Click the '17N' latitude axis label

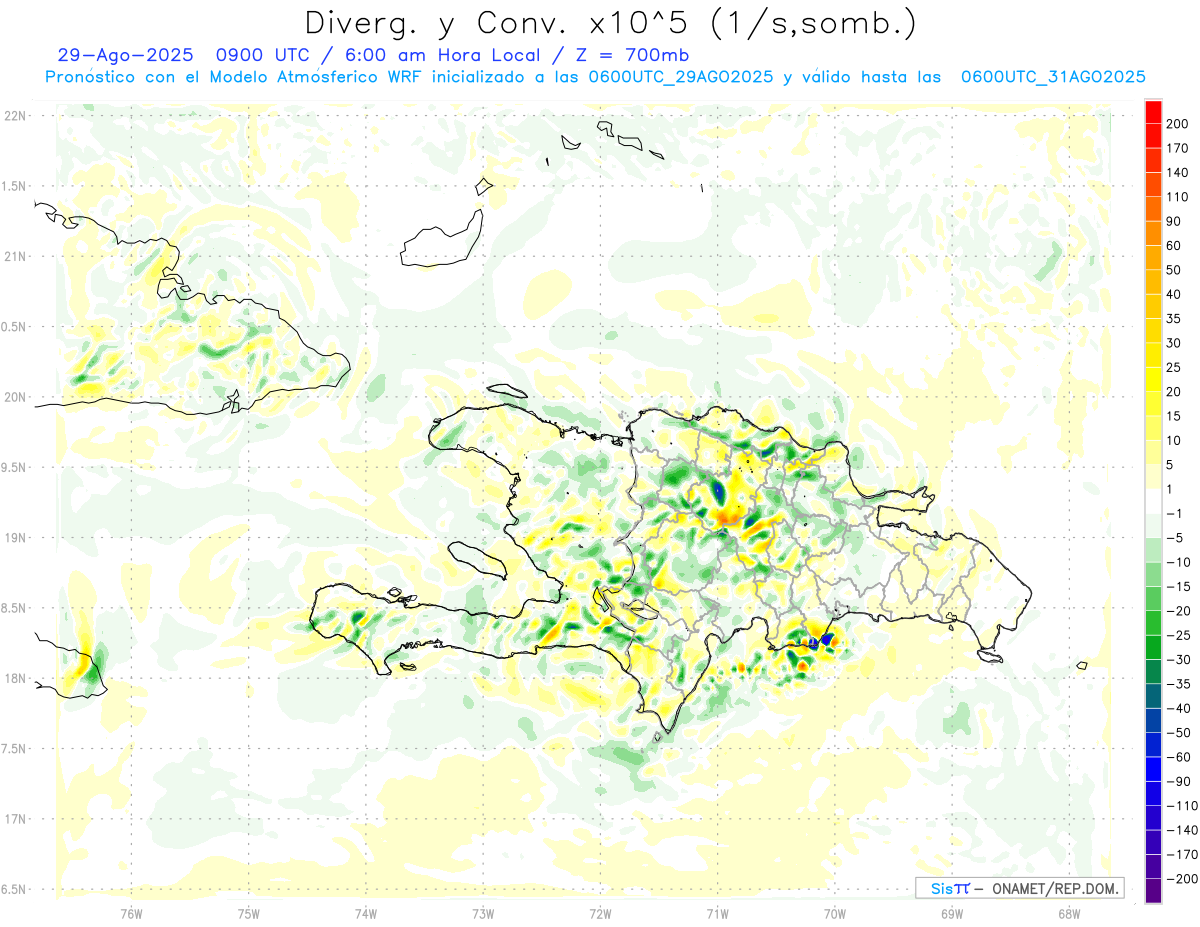[x=14, y=819]
